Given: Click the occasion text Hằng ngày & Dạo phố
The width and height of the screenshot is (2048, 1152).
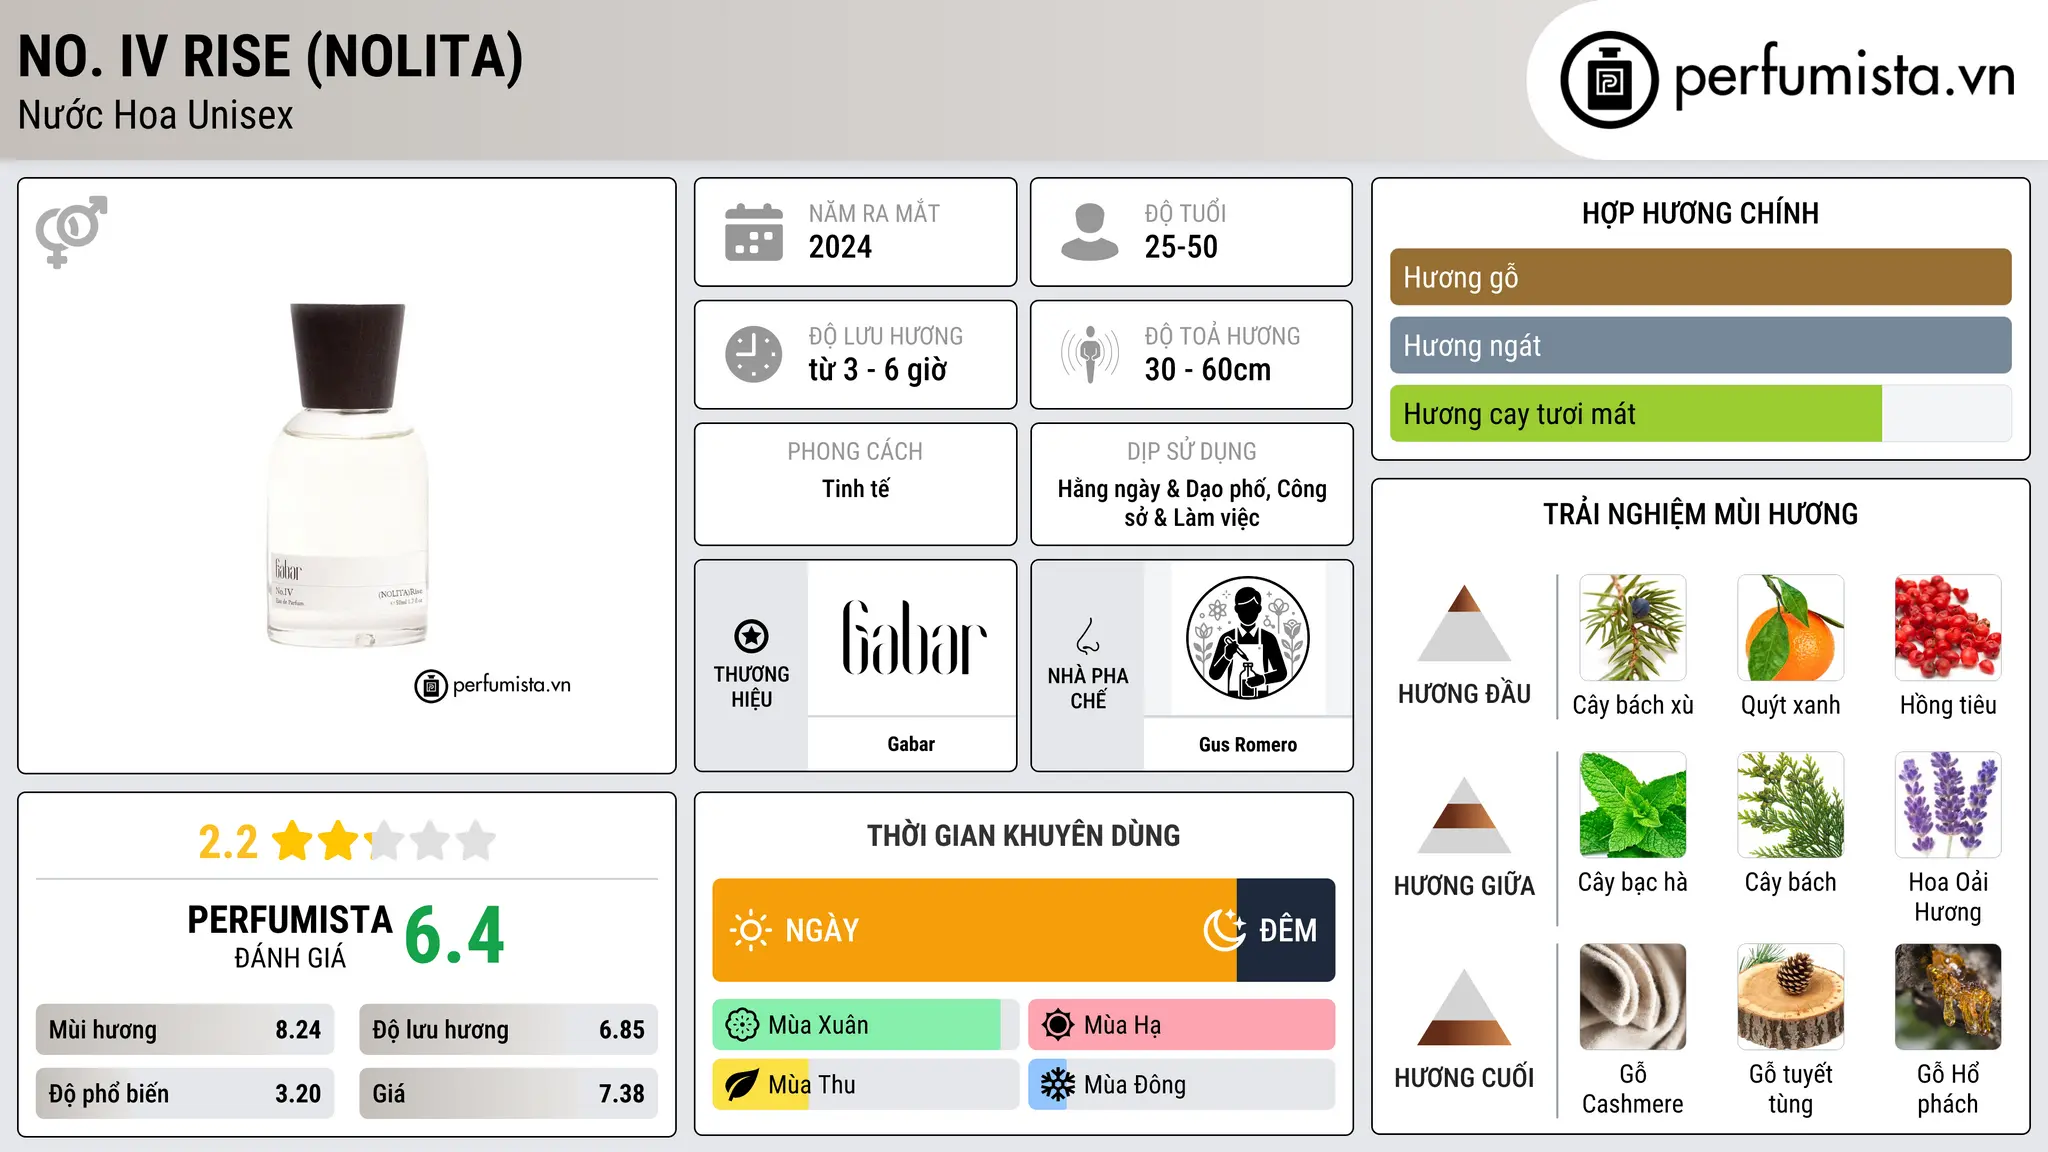Looking at the screenshot, I should point(1192,503).
